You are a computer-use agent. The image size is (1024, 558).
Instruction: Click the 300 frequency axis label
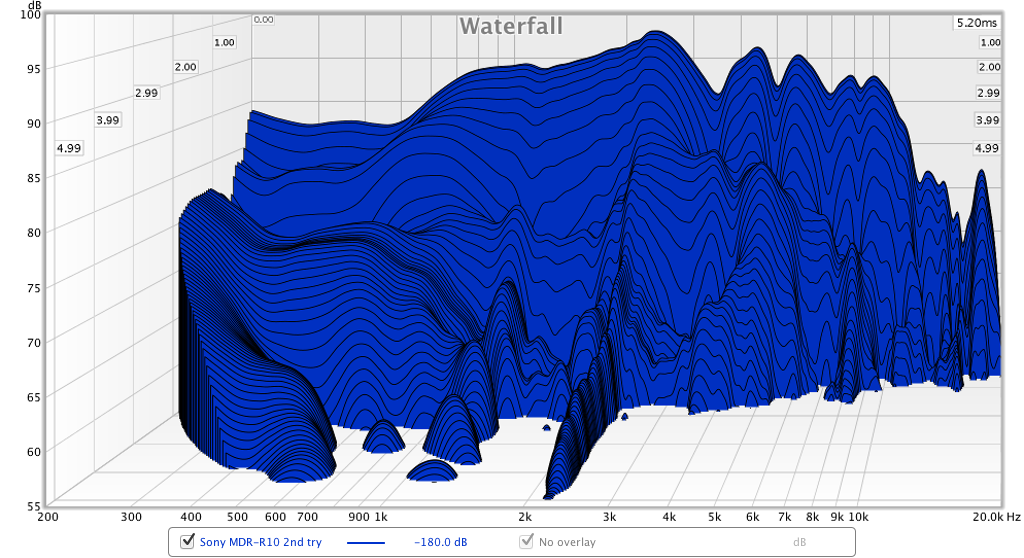coord(131,517)
